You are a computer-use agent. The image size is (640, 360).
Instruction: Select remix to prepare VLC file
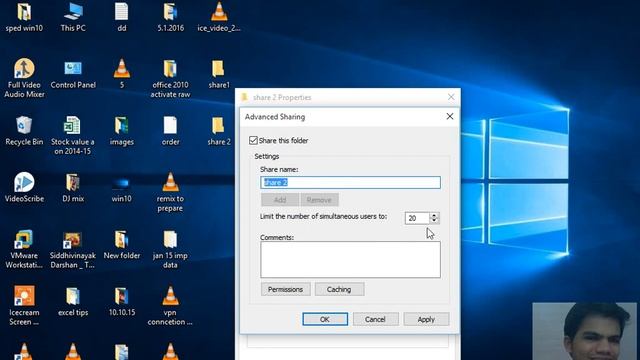[x=170, y=192]
